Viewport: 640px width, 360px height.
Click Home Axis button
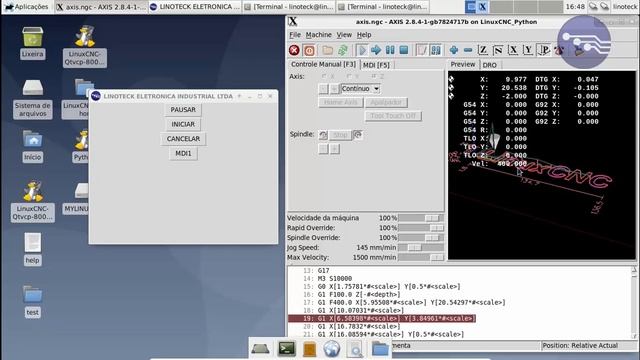(340, 102)
